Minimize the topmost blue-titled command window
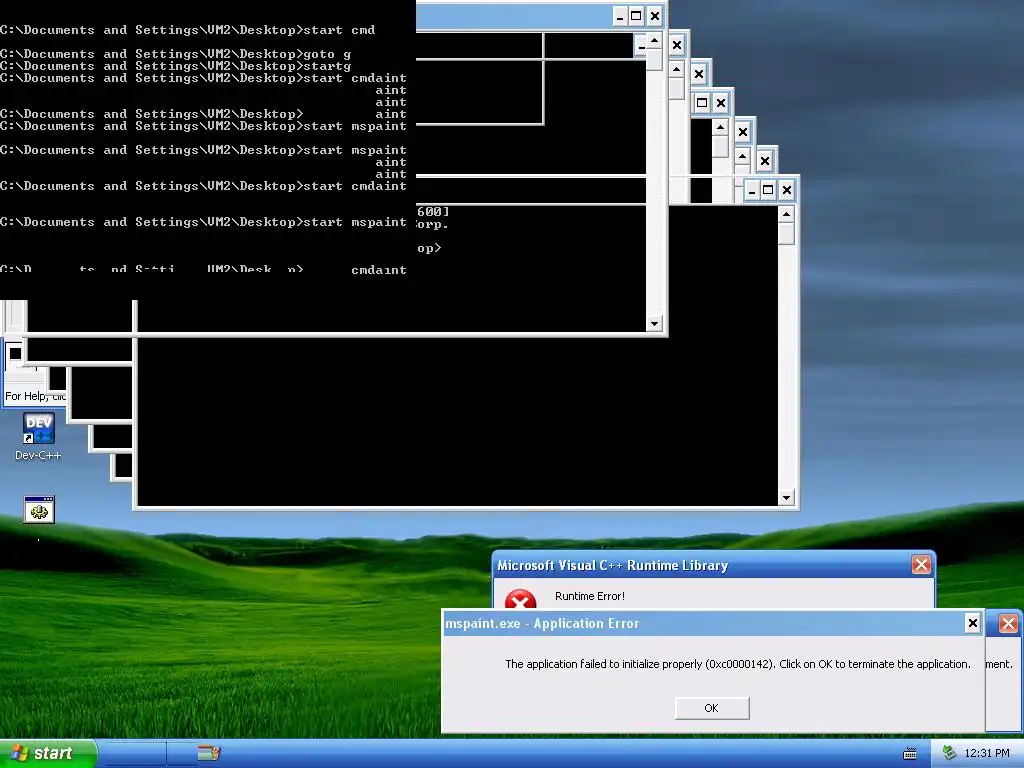 click(620, 16)
